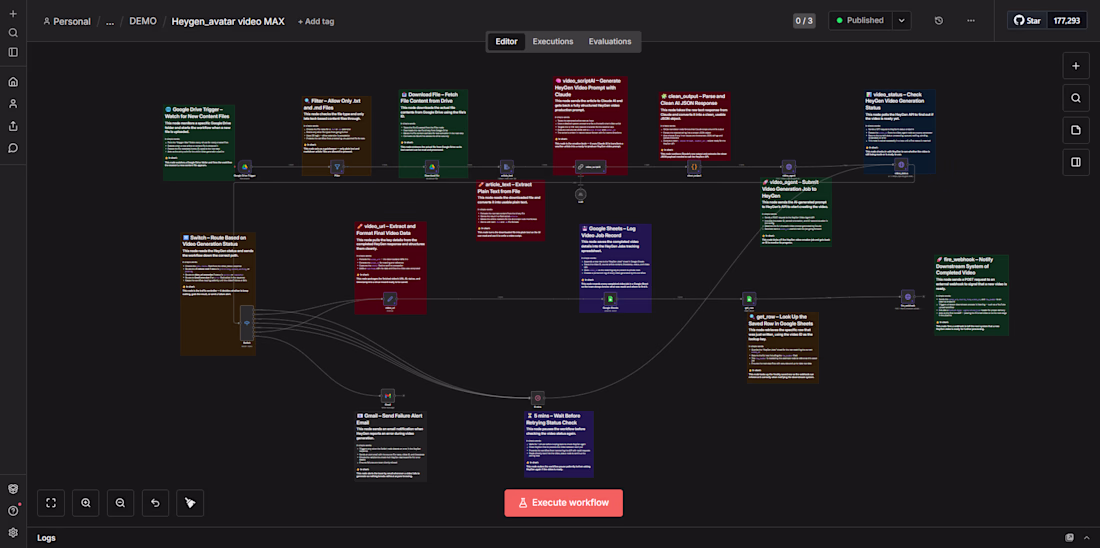This screenshot has height=548, width=1100.
Task: Select the Google Sheets node
Action: pos(610,299)
